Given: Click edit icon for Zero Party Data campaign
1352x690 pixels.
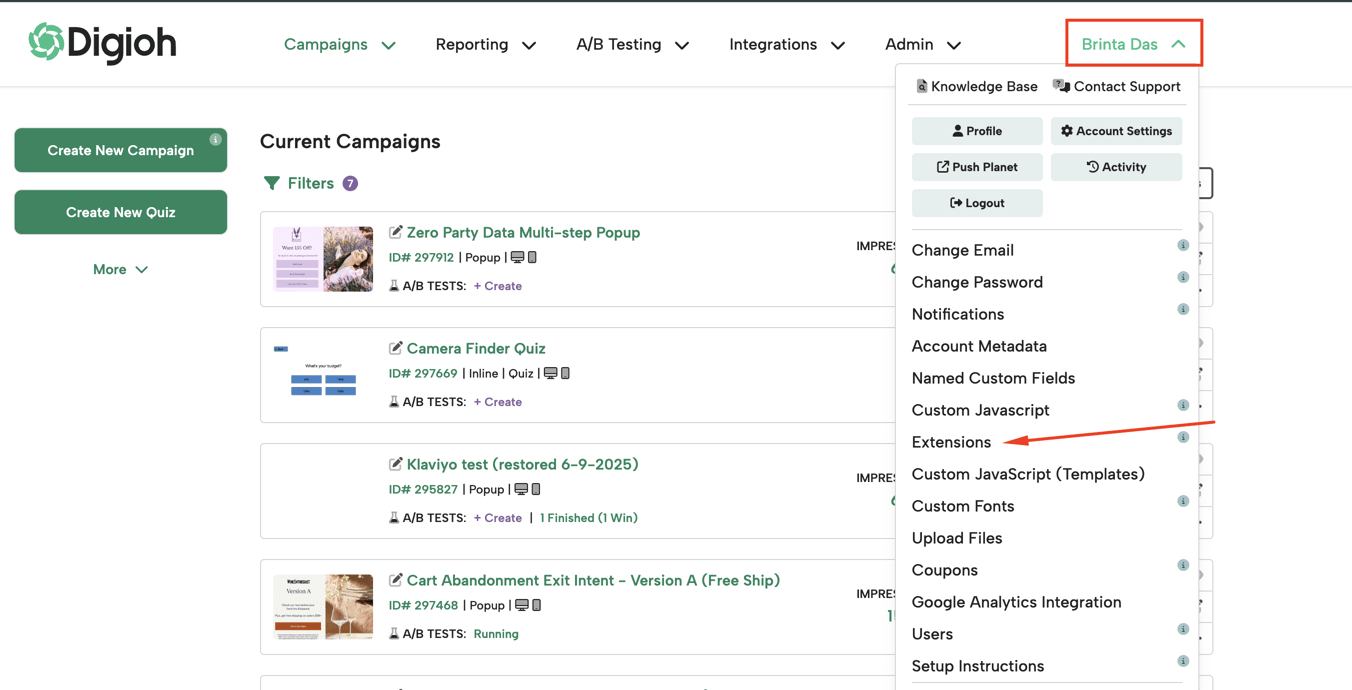Looking at the screenshot, I should tap(396, 232).
